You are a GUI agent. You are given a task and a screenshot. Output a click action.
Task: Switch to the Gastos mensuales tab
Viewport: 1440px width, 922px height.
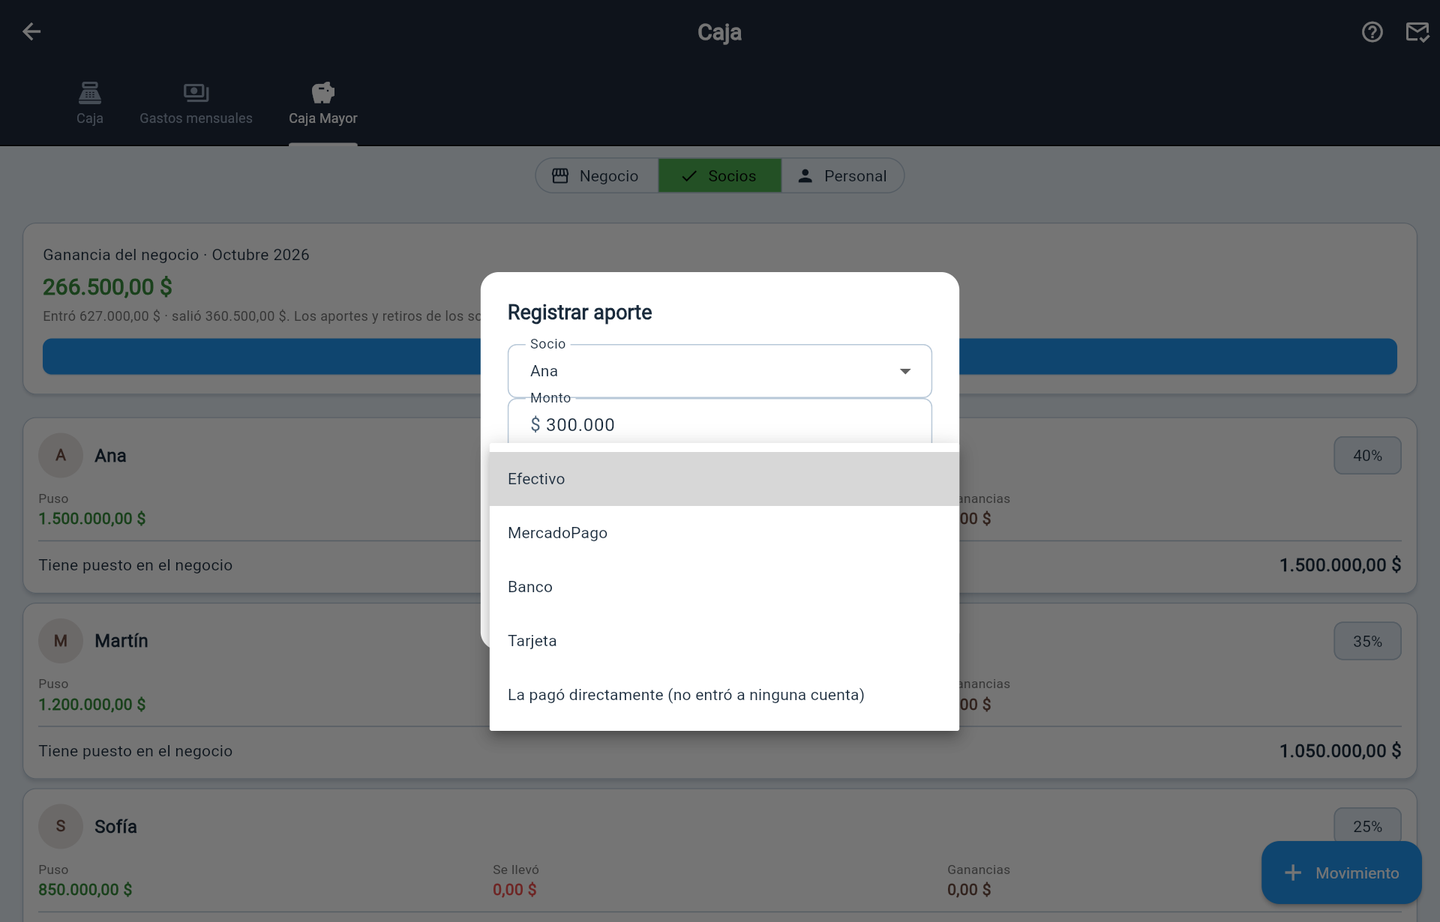point(196,104)
